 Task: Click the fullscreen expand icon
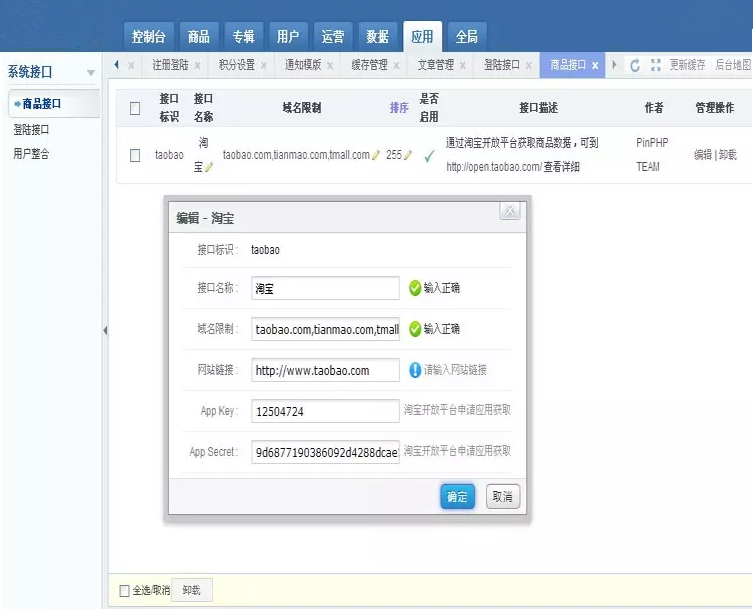(655, 65)
